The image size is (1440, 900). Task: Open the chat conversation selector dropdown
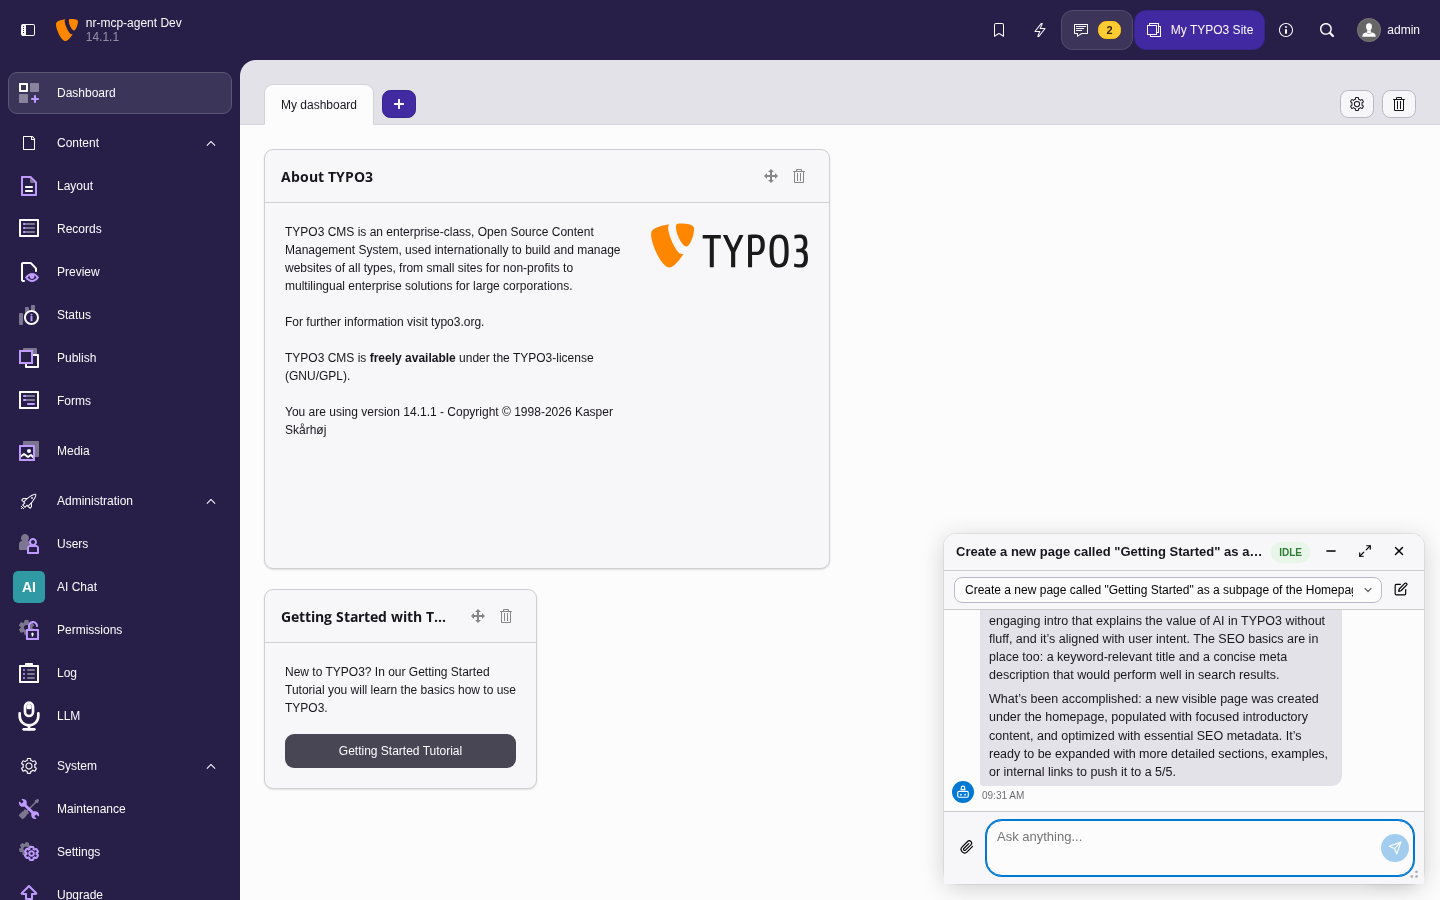pos(1168,590)
